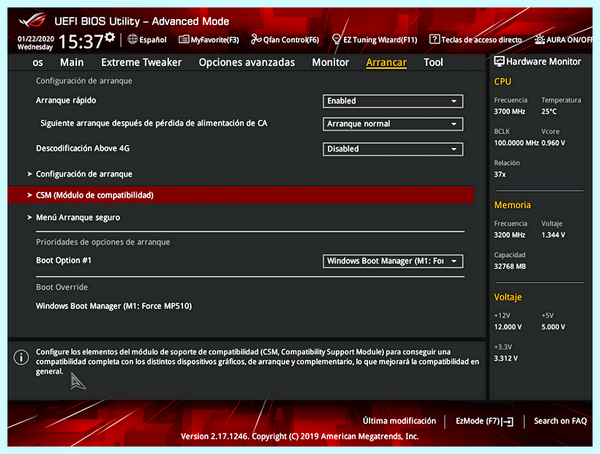Viewport: 600px width, 454px height.
Task: Click the 01/22/2020 date text
Action: point(36,39)
